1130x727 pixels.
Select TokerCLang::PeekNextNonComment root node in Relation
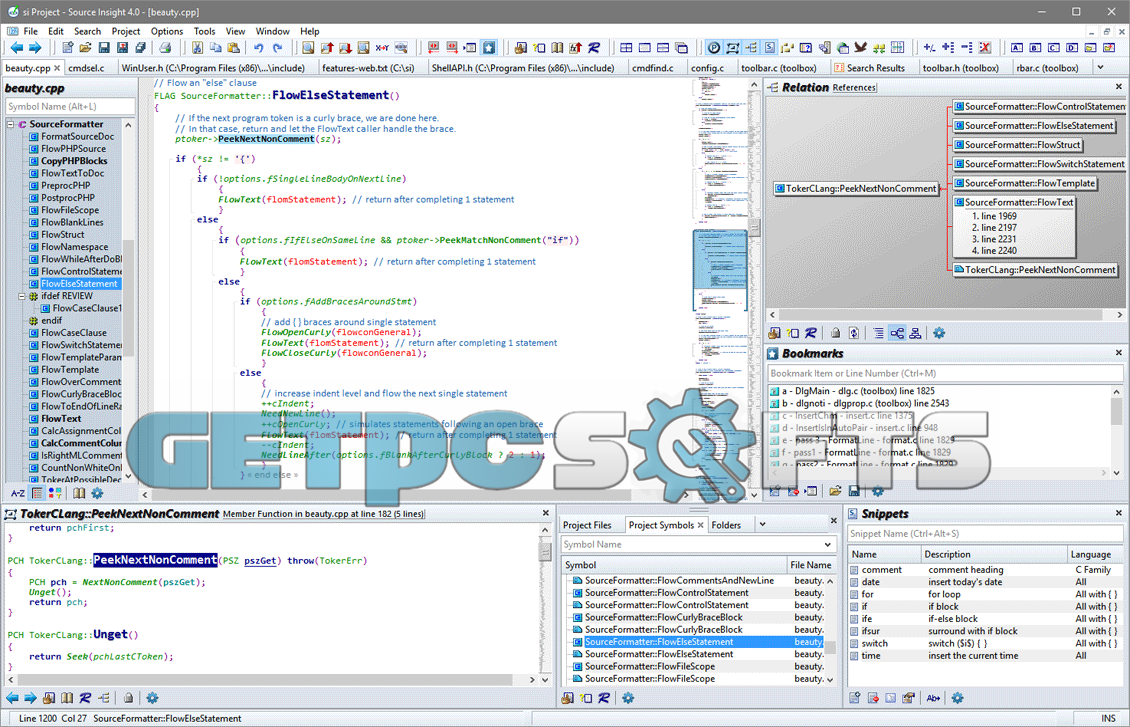point(856,189)
